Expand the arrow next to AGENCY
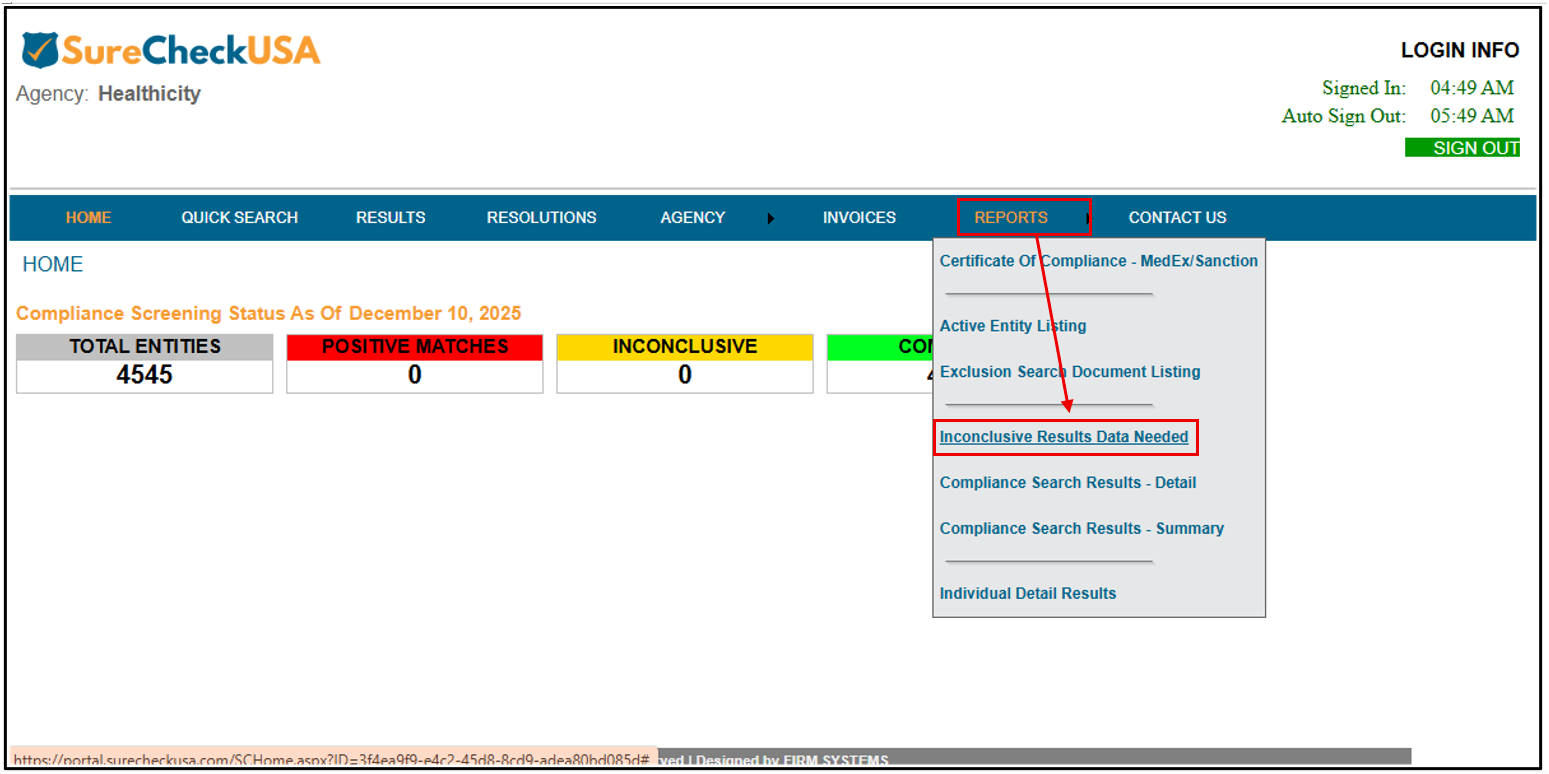This screenshot has height=774, width=1549. tap(771, 218)
